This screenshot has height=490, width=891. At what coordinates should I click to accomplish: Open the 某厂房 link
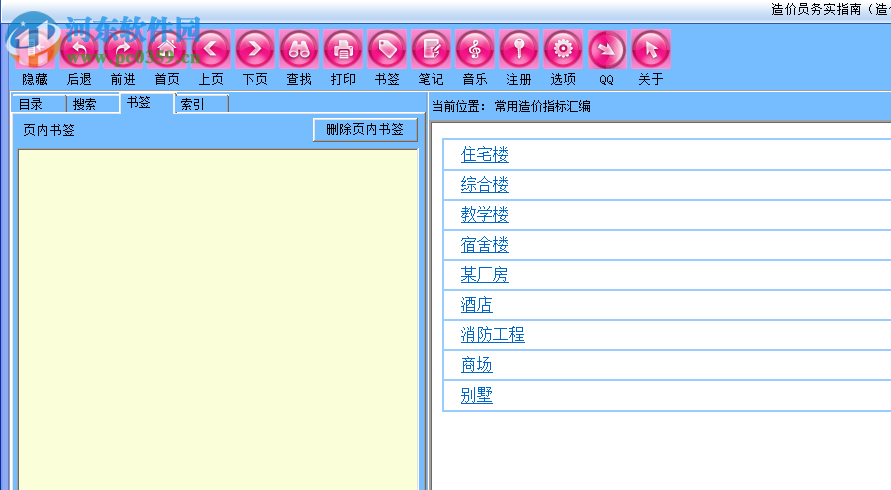(x=485, y=275)
